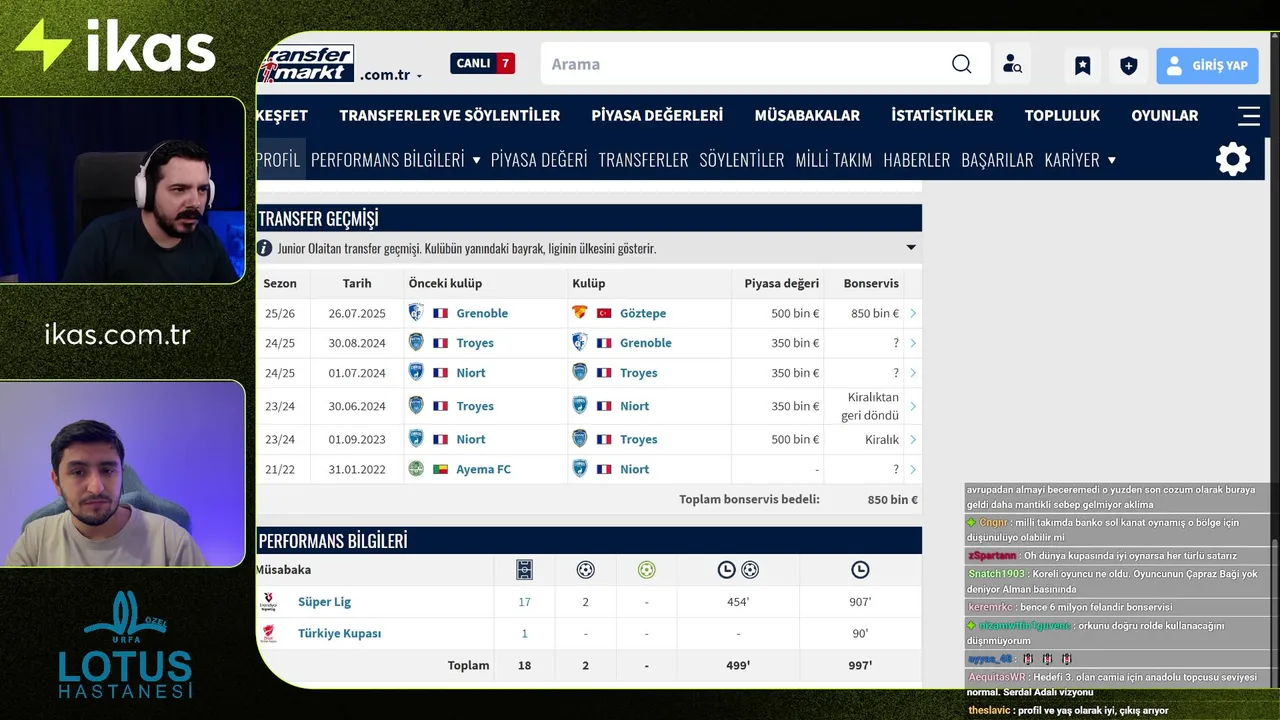Select the PROFİL tab
Image resolution: width=1280 pixels, height=720 pixels.
(280, 159)
